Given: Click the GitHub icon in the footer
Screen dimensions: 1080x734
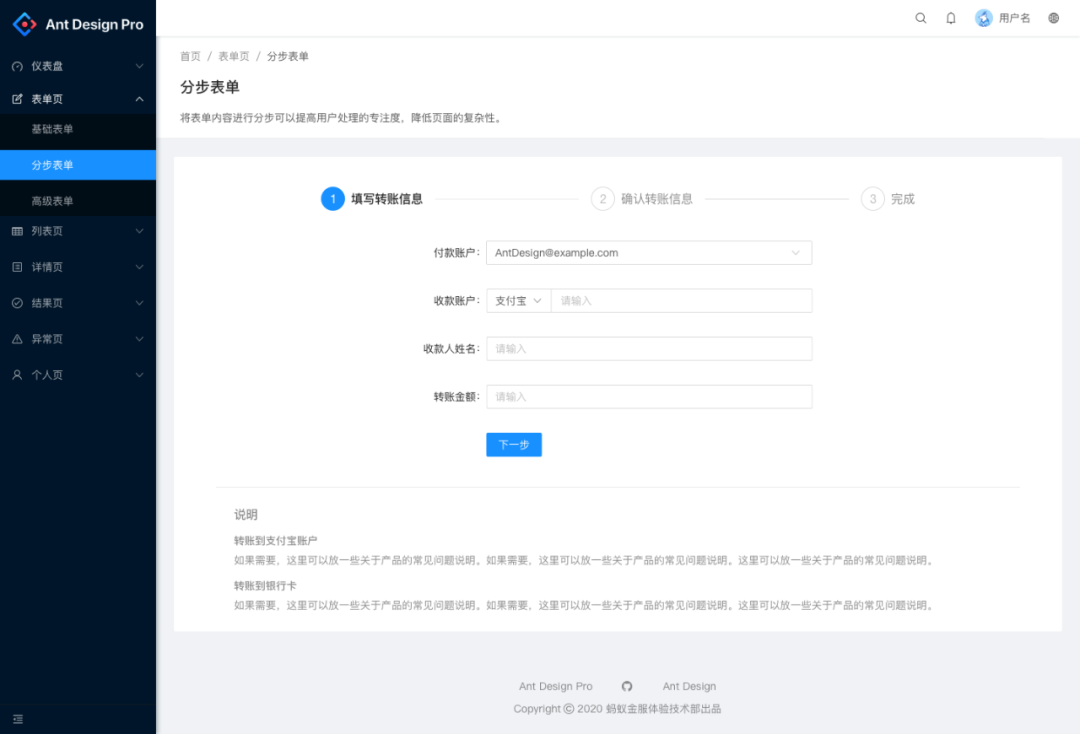Looking at the screenshot, I should click(x=627, y=686).
